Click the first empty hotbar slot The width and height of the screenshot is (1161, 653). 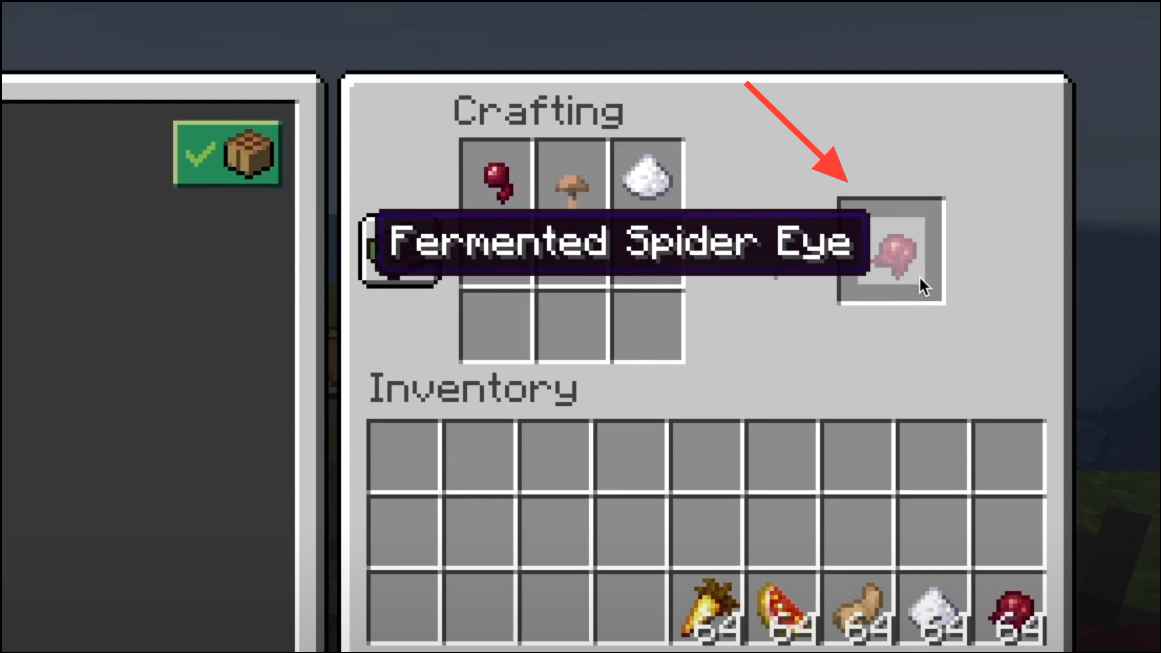[x=404, y=609]
